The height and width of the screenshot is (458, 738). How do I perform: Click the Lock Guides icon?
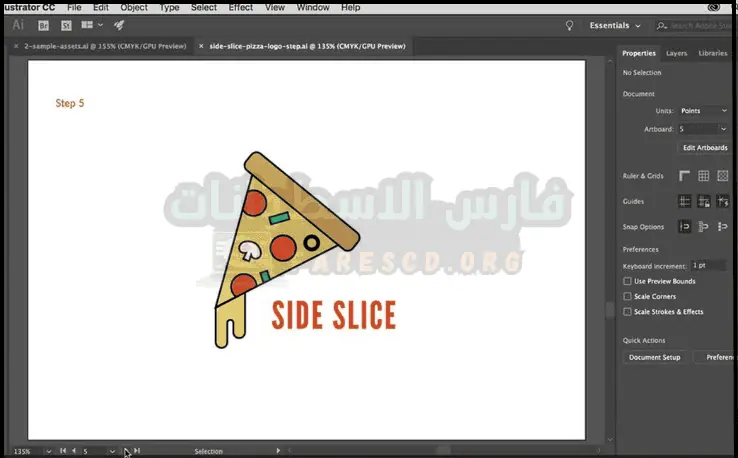[x=704, y=201]
